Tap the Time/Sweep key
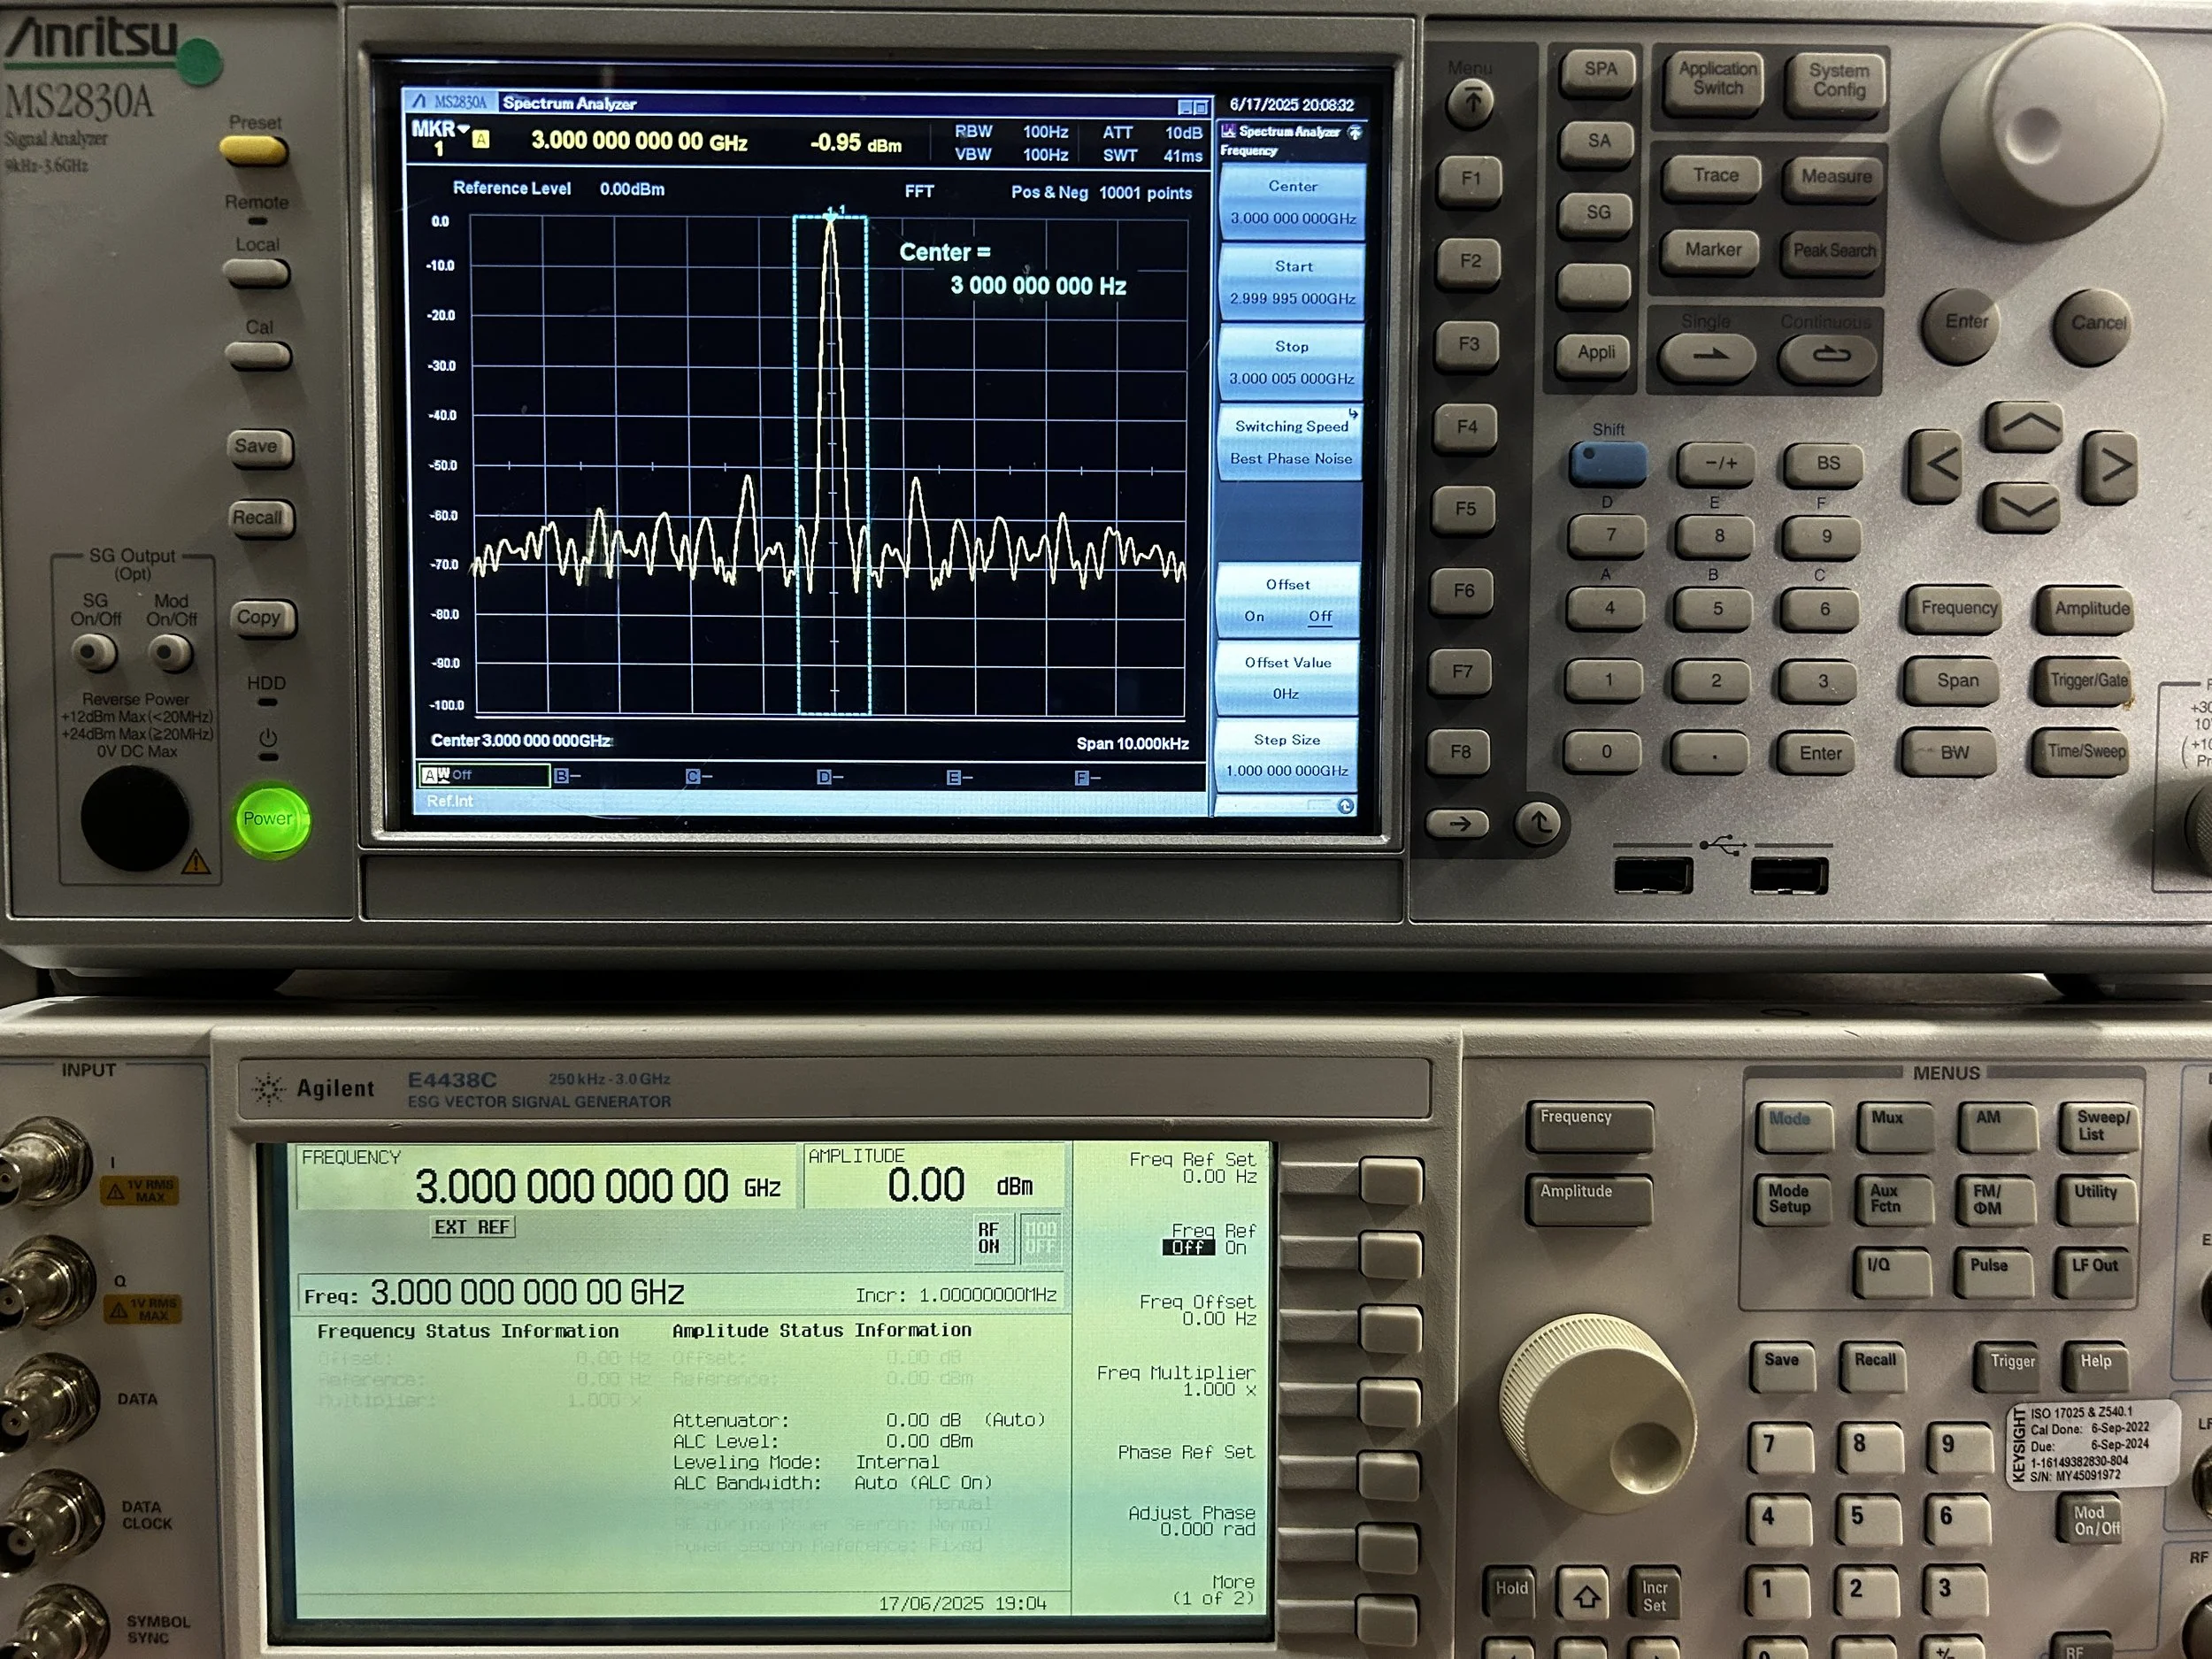This screenshot has width=2212, height=1659. [2085, 752]
